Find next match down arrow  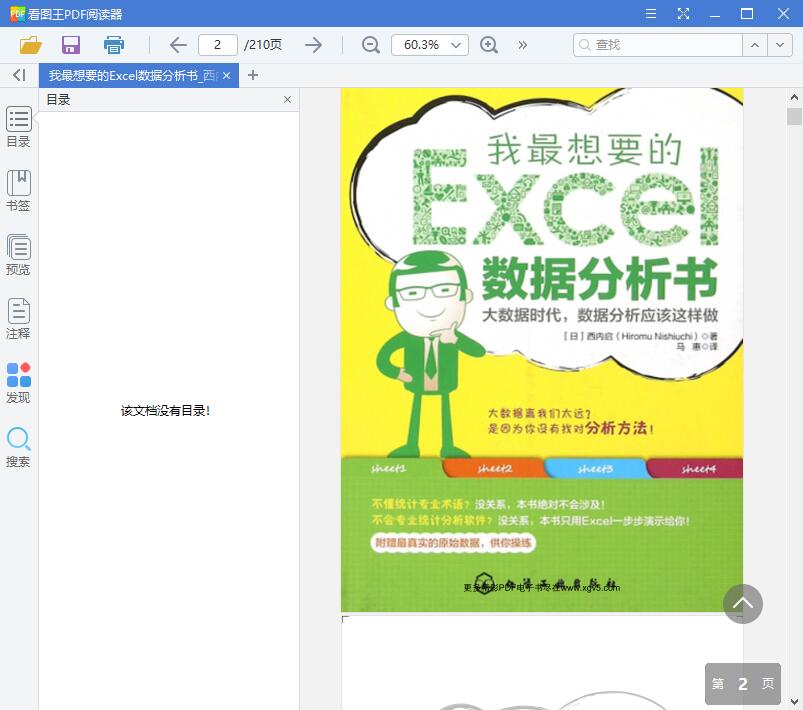click(x=780, y=45)
